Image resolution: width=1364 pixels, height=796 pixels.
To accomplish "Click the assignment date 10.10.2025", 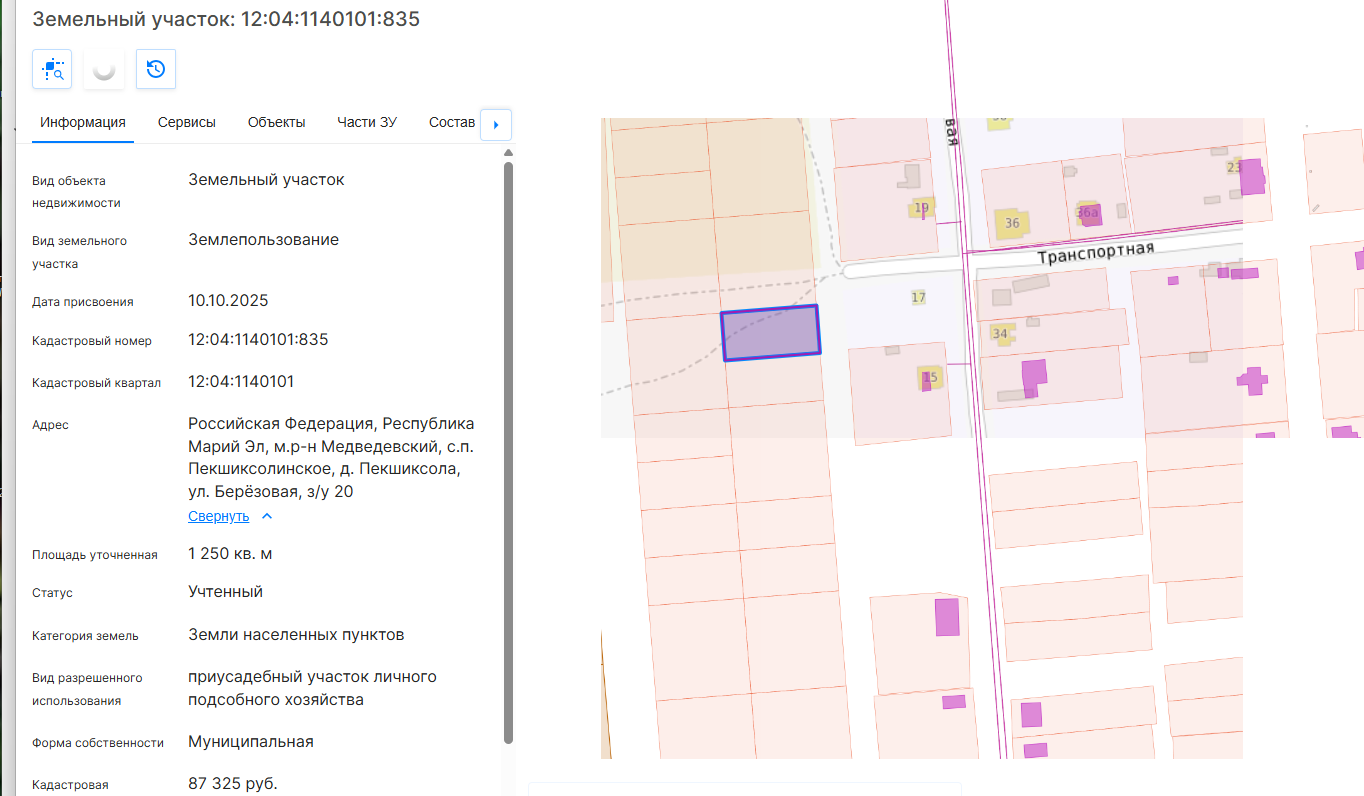I will 228,301.
